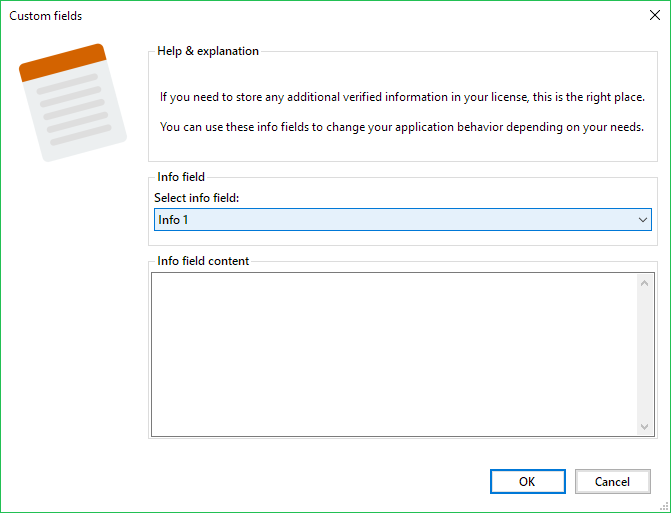Screen dimensions: 671x513
Task: Click the 'Info field content' group title
Action: pos(203,261)
